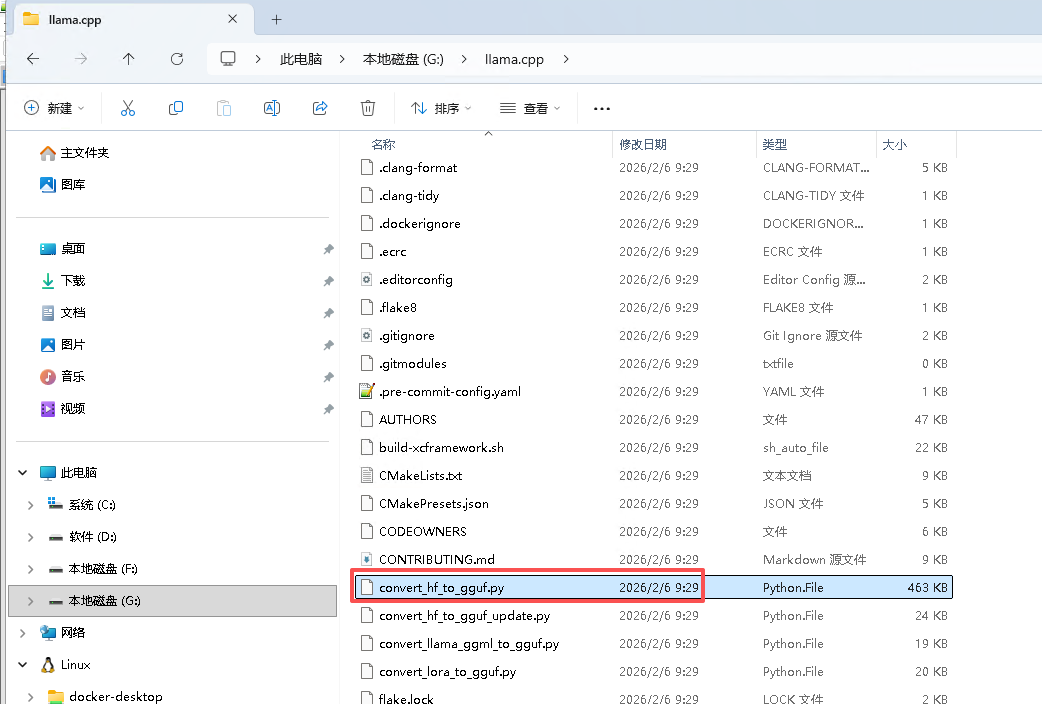
Task: Select 本地磁盘 (F:) in sidebar
Action: pyautogui.click(x=93, y=568)
